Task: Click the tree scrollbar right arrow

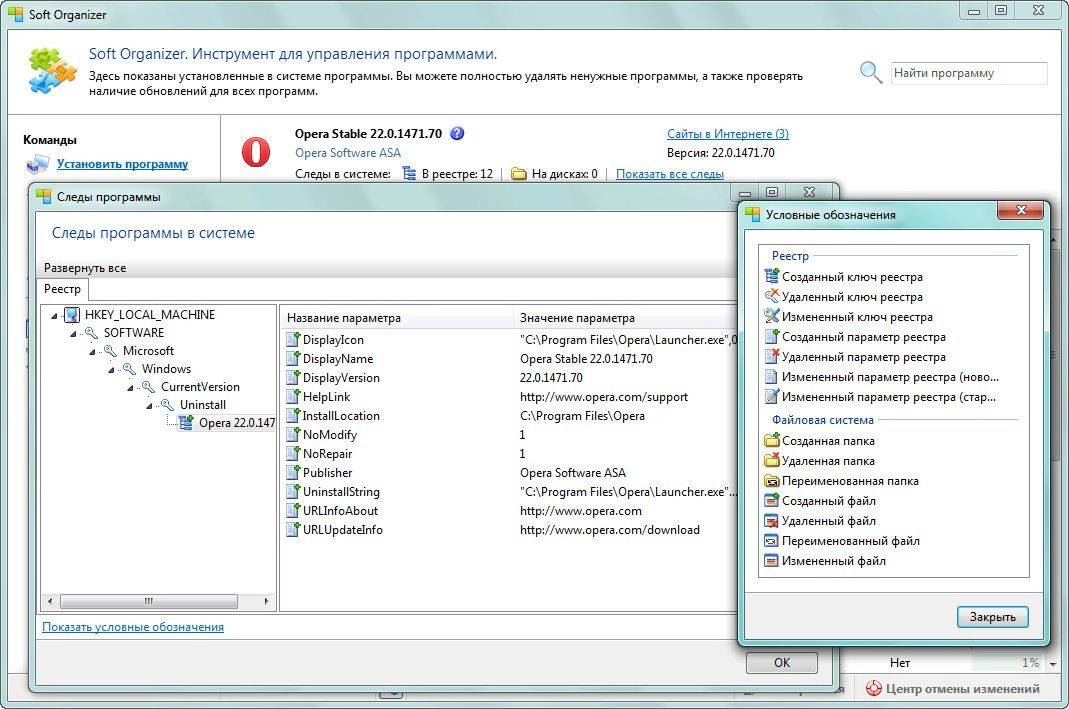Action: (x=266, y=601)
